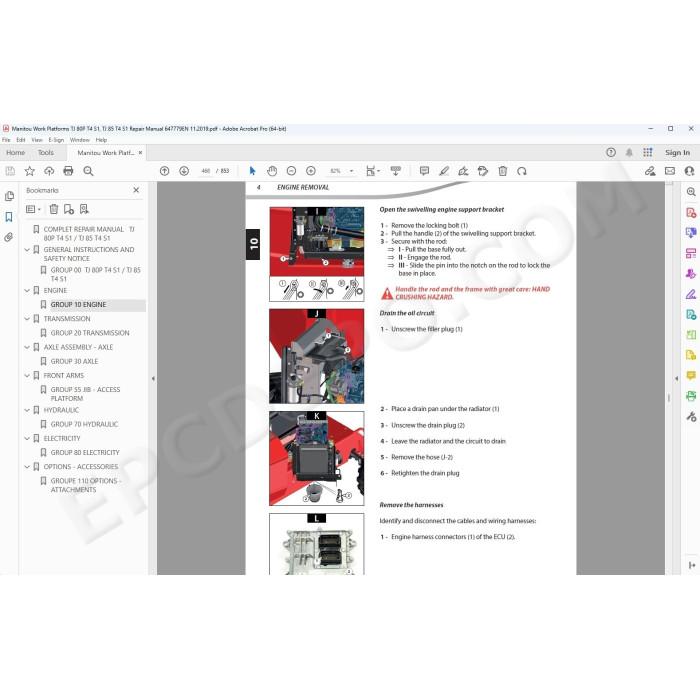This screenshot has width=700, height=700.
Task: Open the E-Sign menu
Action: click(x=56, y=140)
